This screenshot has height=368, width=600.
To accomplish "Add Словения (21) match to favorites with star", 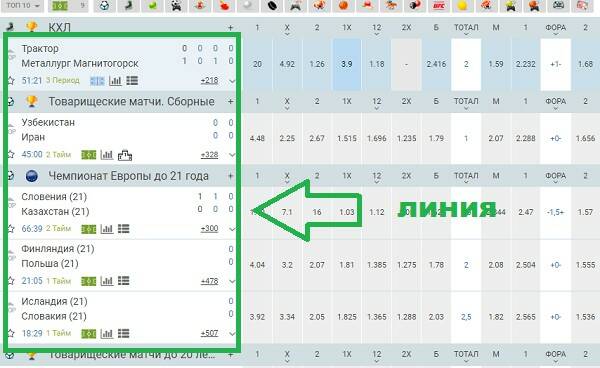I will [11, 229].
